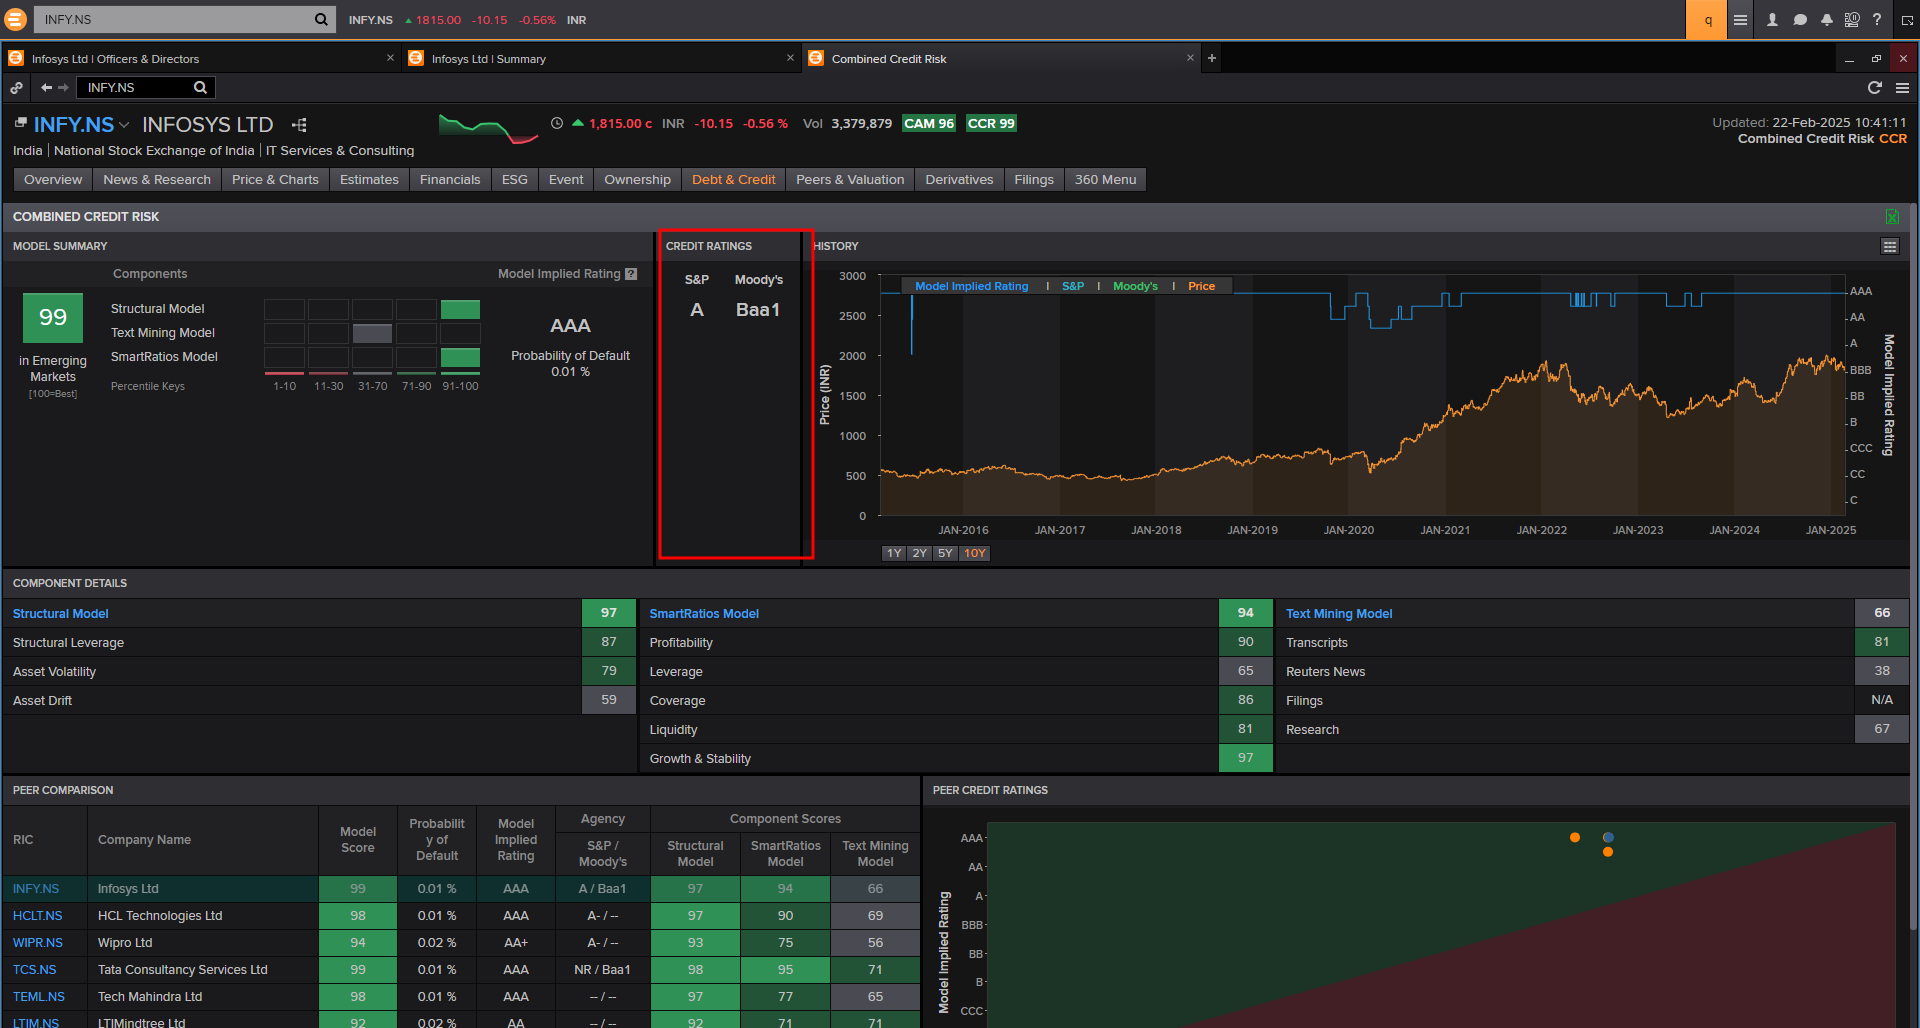Open the notifications bell icon

[x=1827, y=20]
